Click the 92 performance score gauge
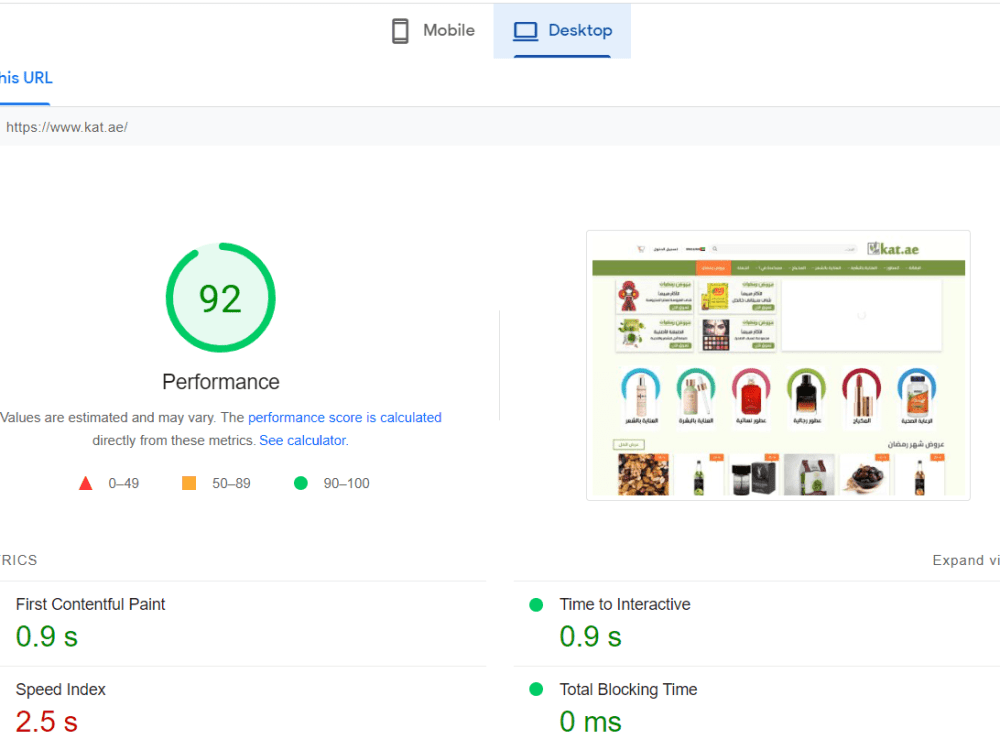Image resolution: width=1000 pixels, height=750 pixels. pos(221,297)
